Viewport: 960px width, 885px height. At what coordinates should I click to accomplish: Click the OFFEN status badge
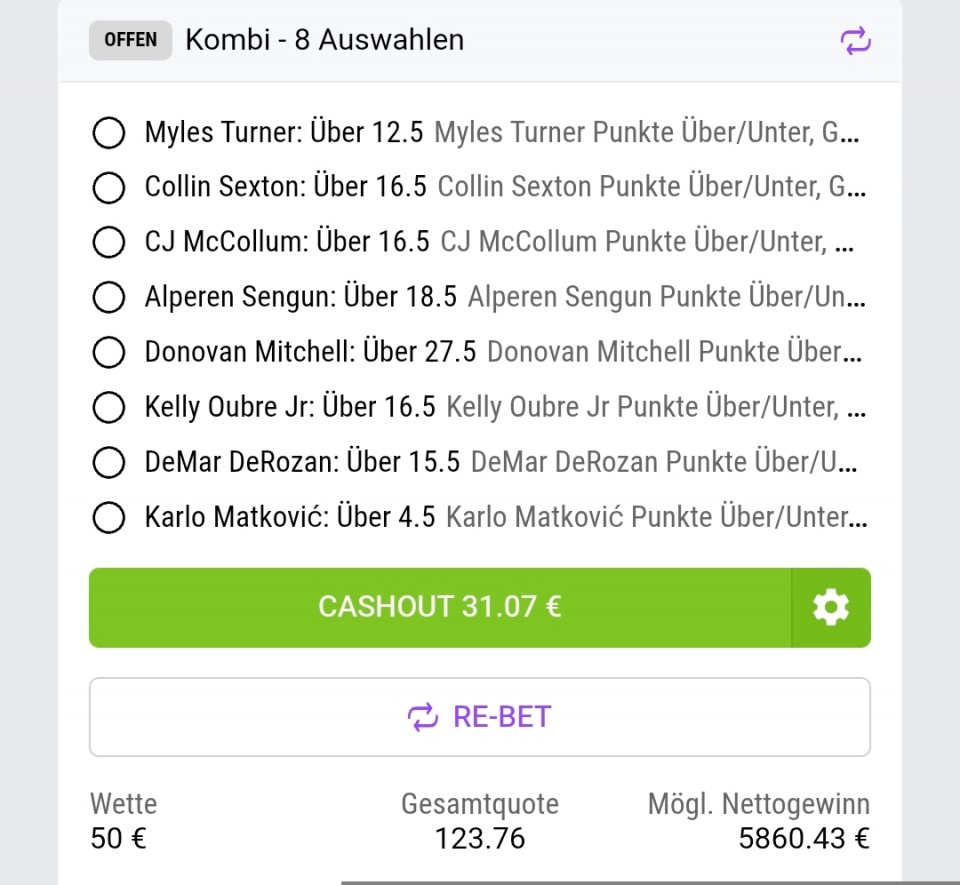130,40
